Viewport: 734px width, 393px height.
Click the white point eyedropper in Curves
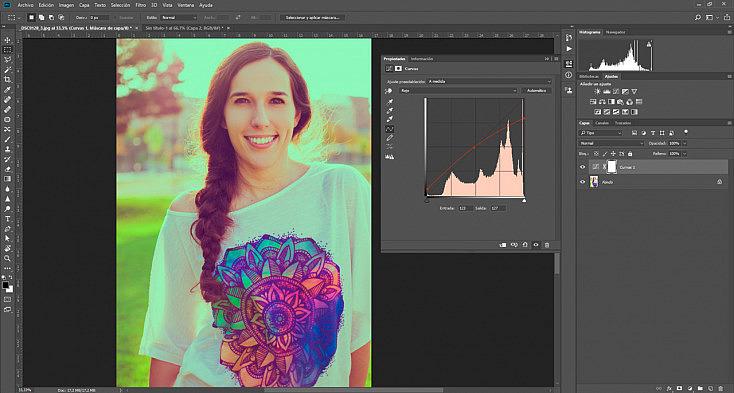coord(389,119)
